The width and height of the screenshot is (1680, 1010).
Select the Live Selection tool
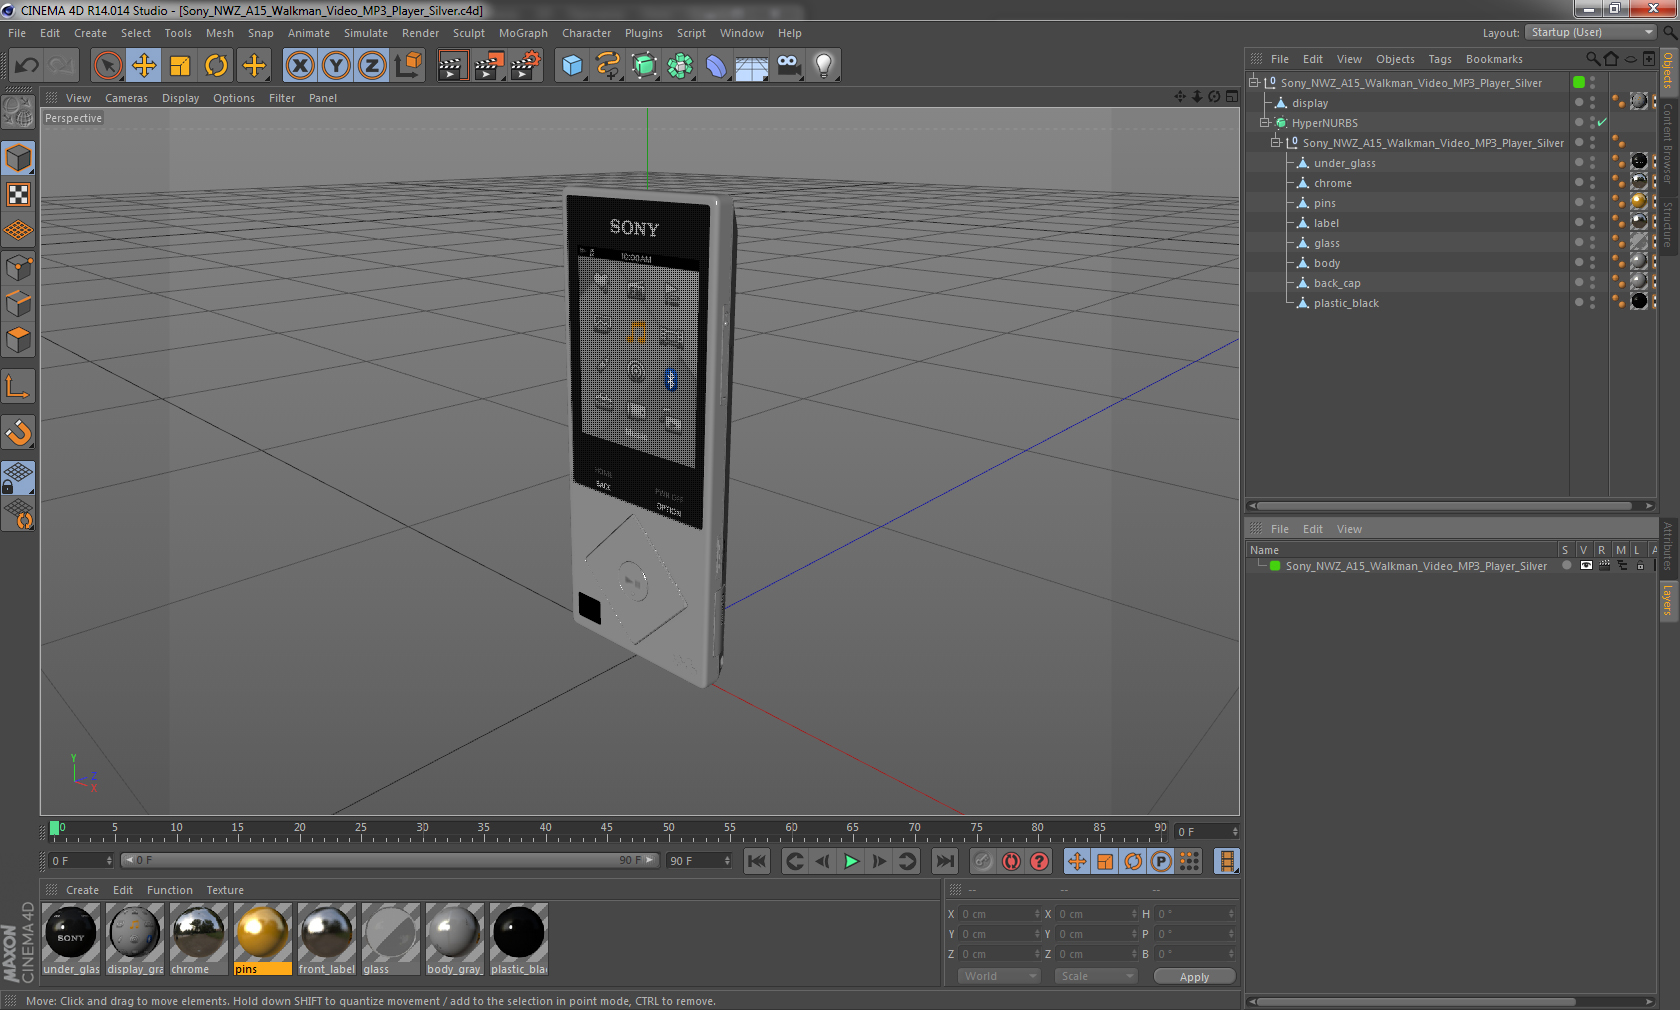click(x=107, y=66)
